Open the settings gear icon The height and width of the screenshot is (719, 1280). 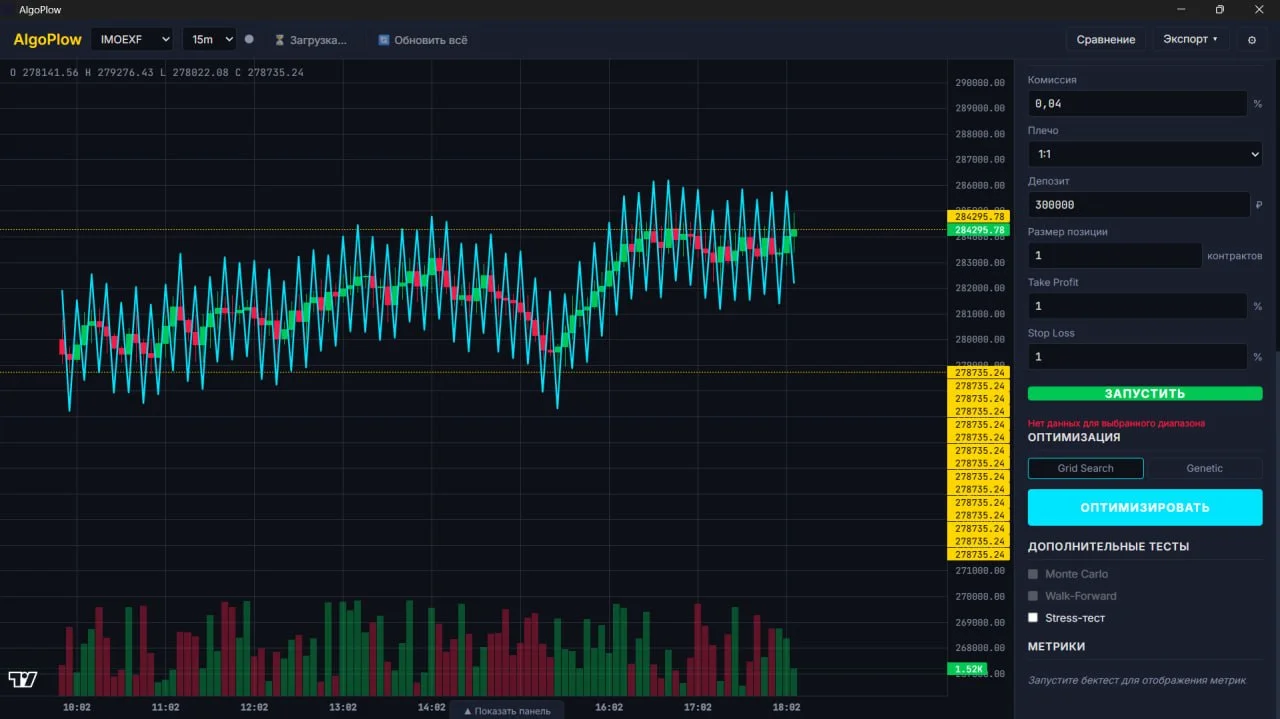pyautogui.click(x=1251, y=40)
